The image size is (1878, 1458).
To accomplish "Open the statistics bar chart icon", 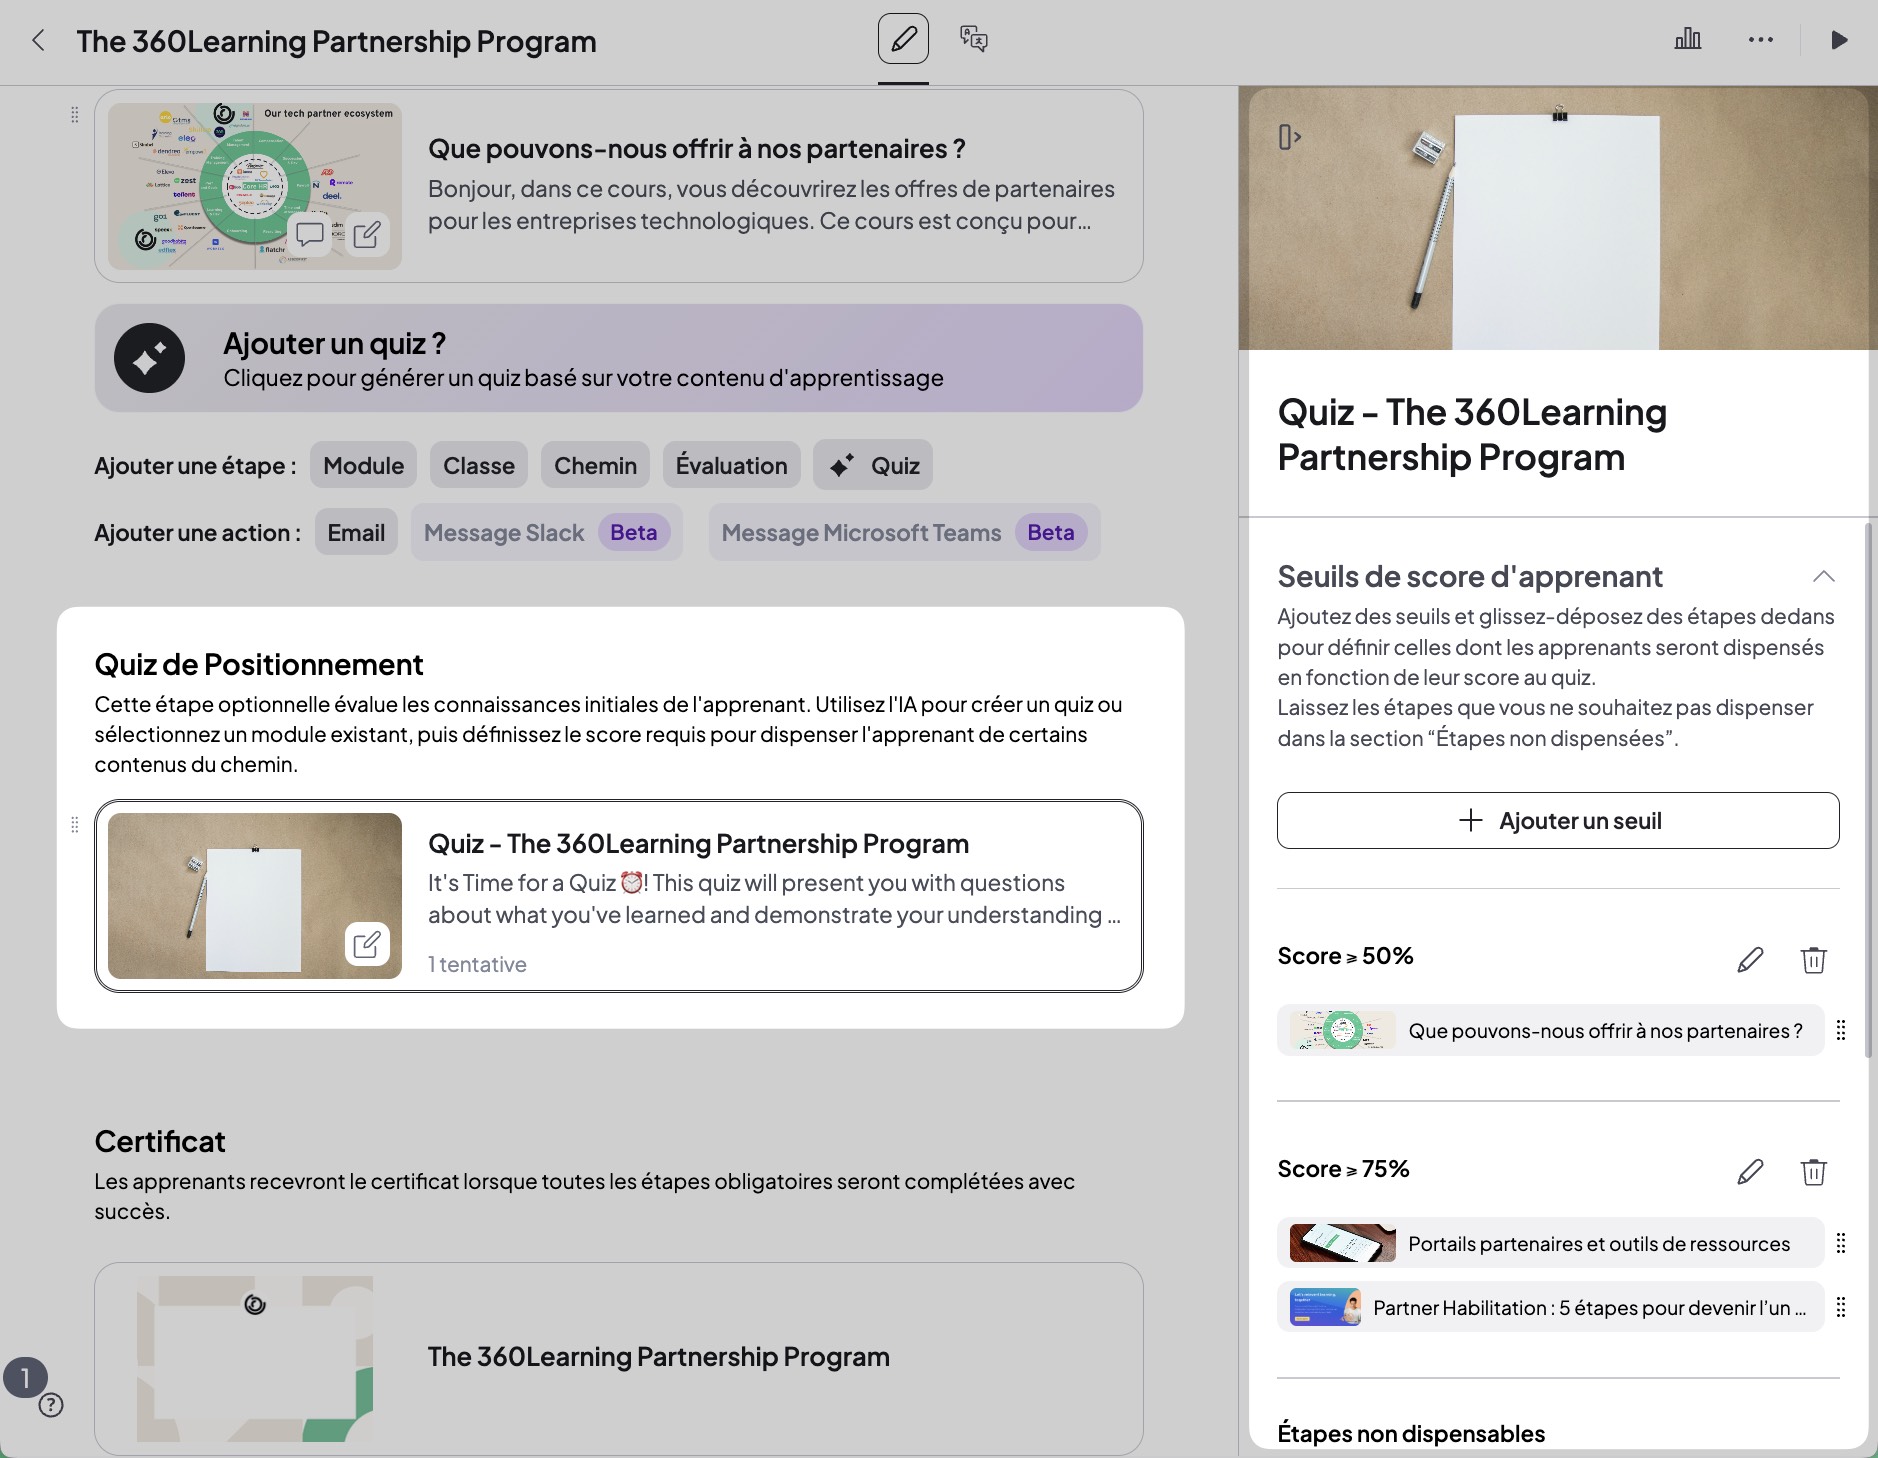I will tap(1688, 40).
